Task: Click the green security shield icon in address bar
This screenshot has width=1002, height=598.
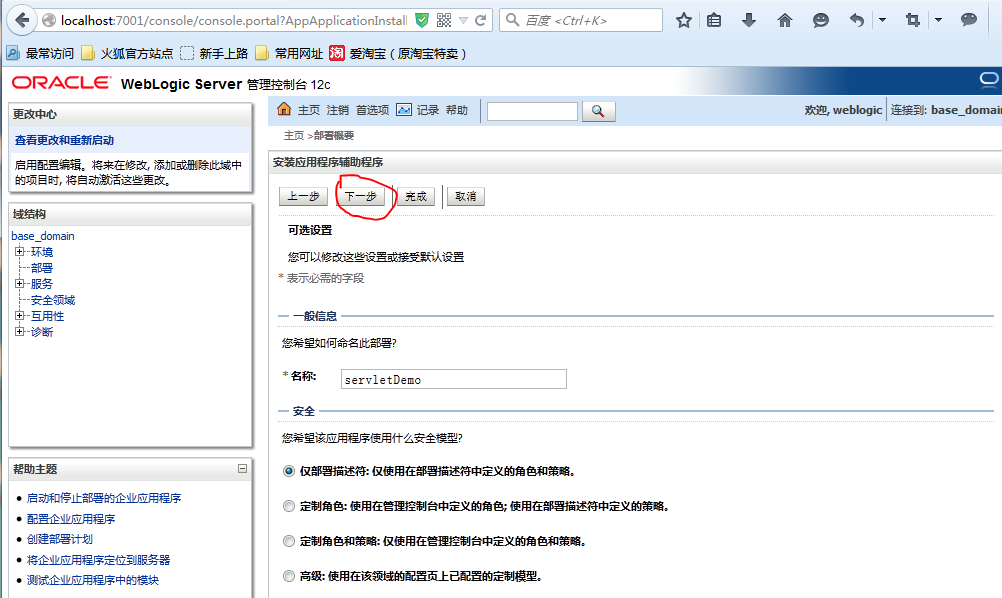Action: (x=422, y=20)
